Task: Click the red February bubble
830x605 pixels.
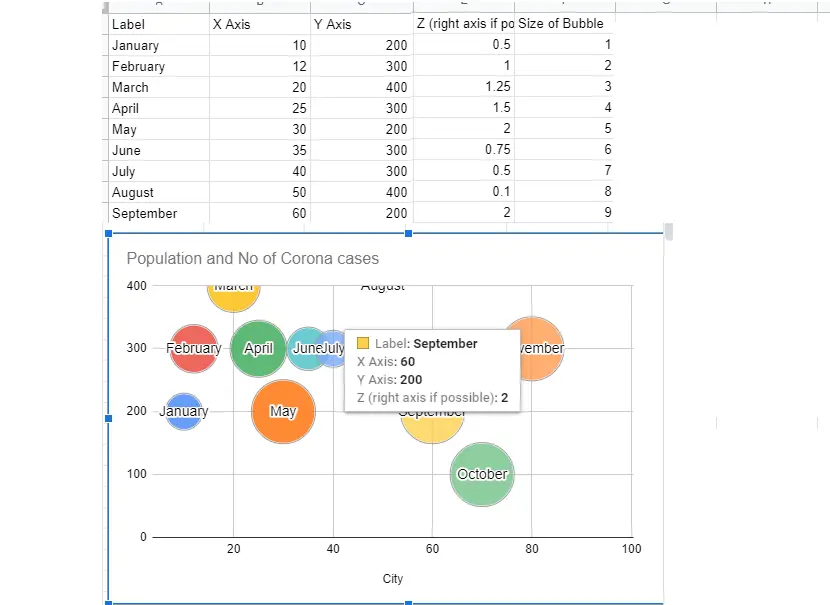Action: pos(193,349)
